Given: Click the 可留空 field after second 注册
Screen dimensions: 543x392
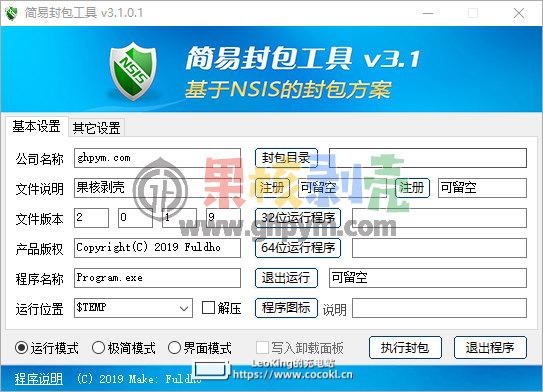Looking at the screenshot, I should 482,188.
